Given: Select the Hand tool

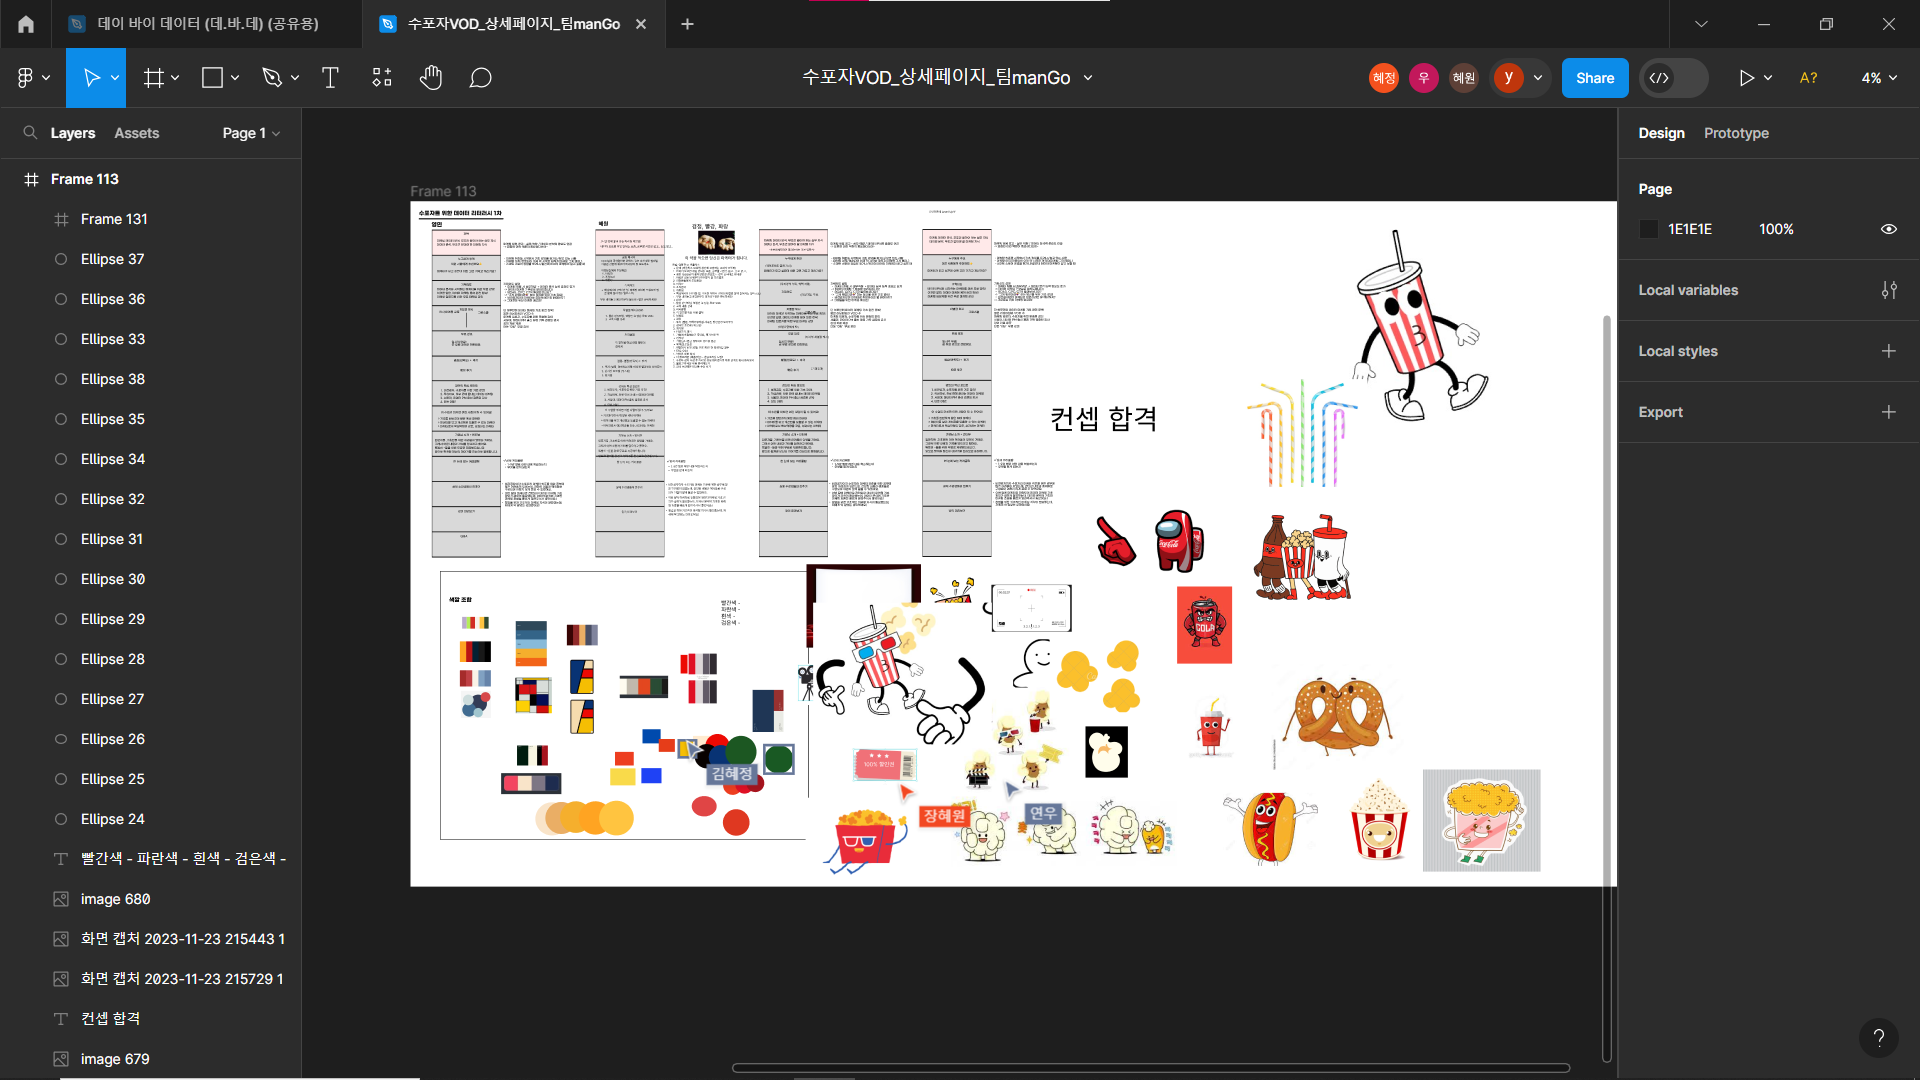Looking at the screenshot, I should pyautogui.click(x=431, y=78).
